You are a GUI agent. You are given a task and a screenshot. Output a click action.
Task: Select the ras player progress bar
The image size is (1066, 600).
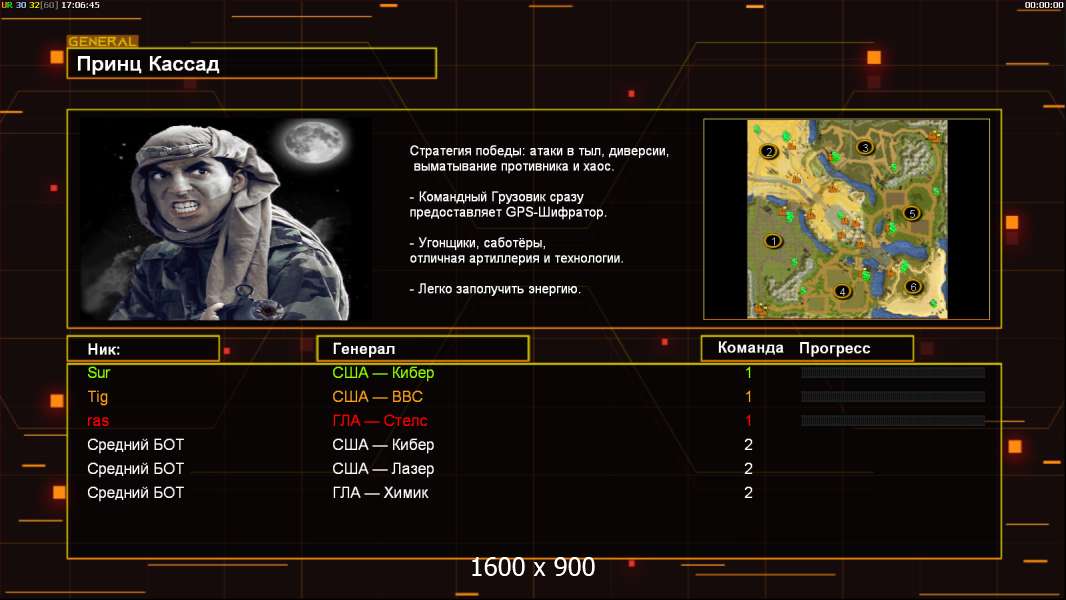click(x=893, y=421)
